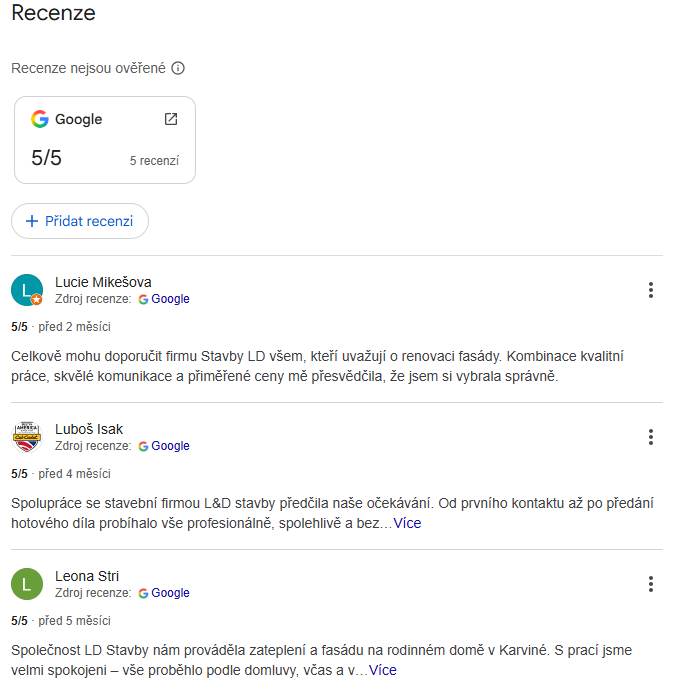
Task: Open the three-dot menu for Lucie Mikešova's review
Action: (651, 290)
